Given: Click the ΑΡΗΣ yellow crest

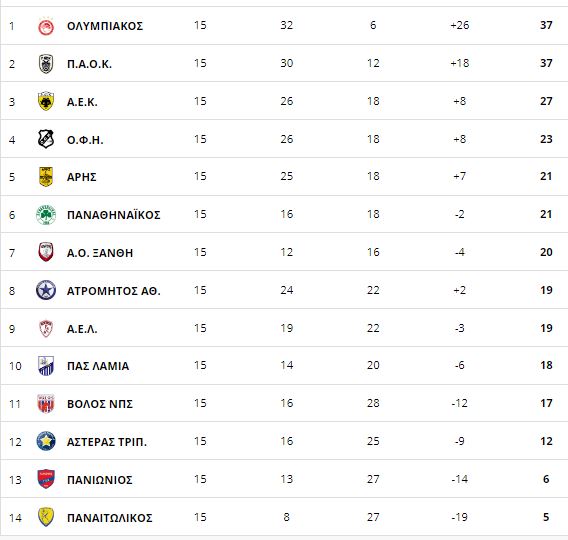Looking at the screenshot, I should click(46, 177).
